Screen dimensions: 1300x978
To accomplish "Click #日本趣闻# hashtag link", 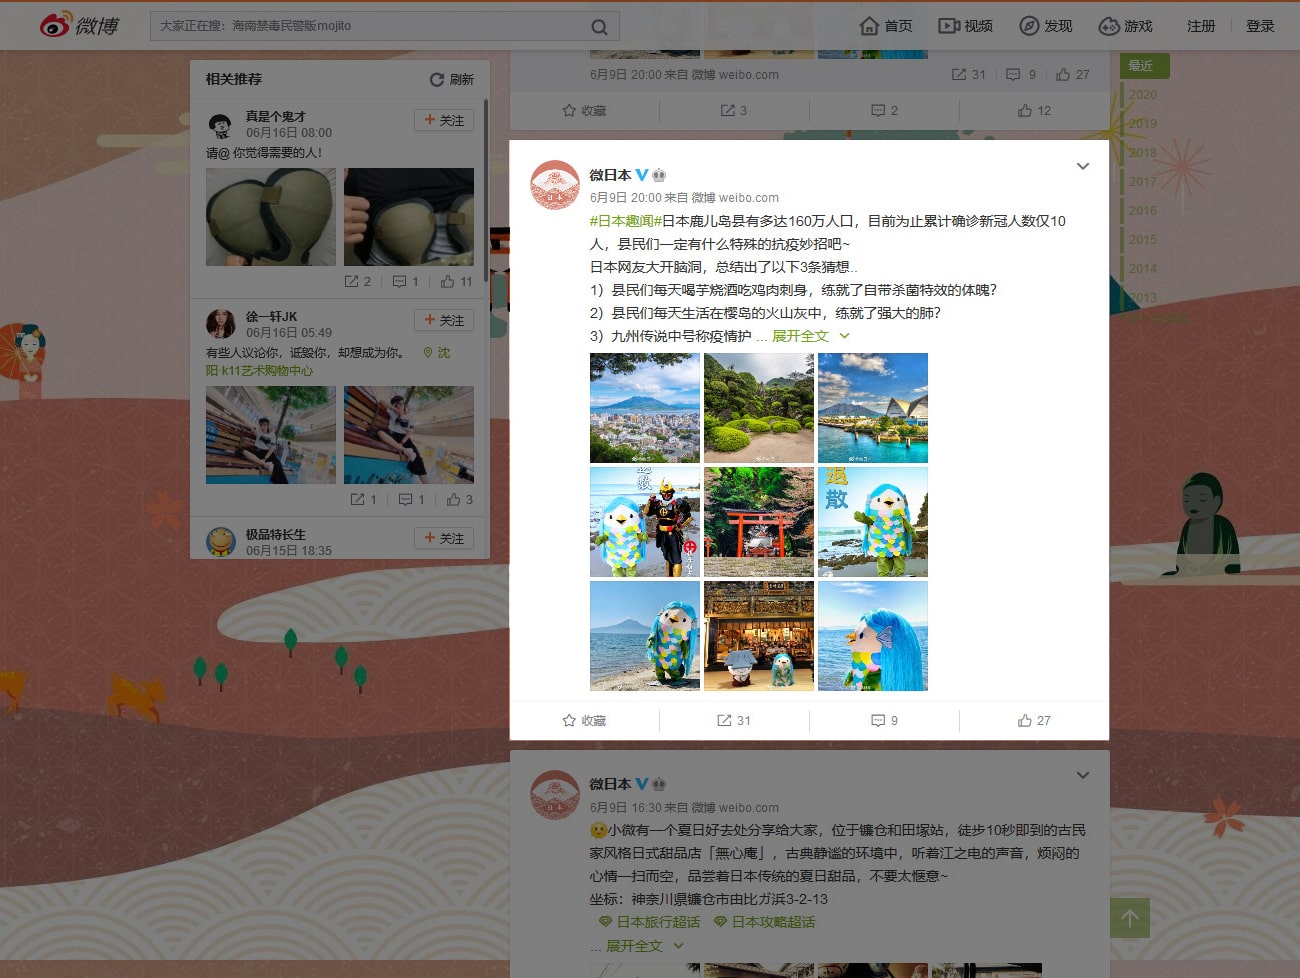I will click(625, 221).
